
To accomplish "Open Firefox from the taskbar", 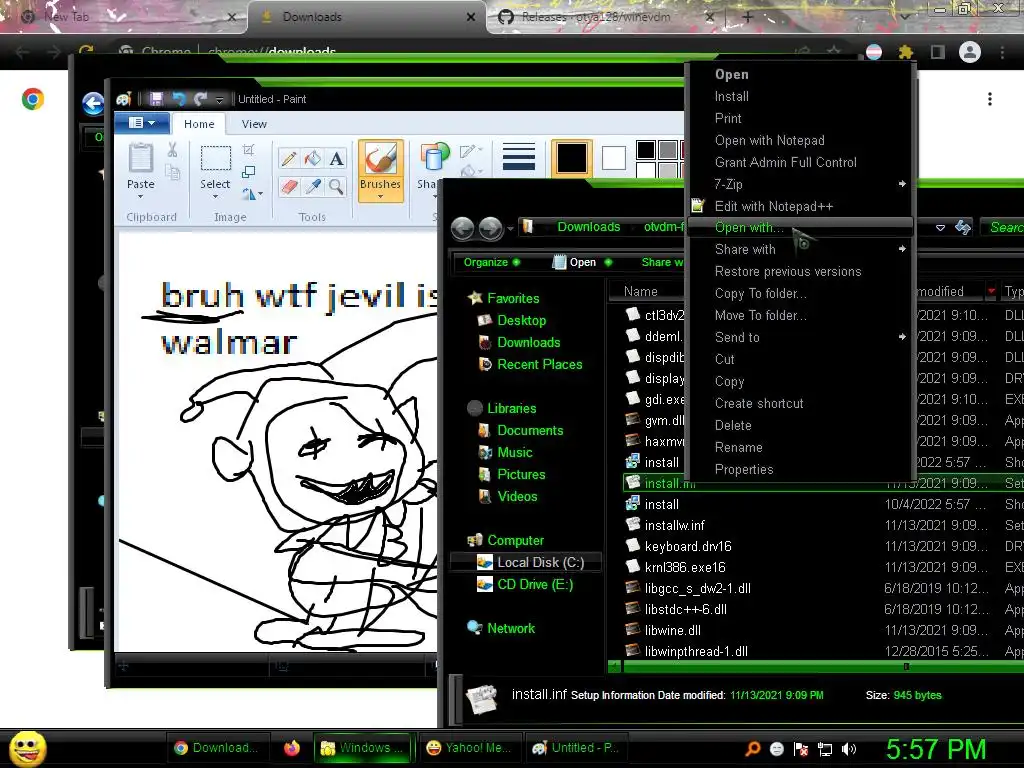I will coord(292,748).
